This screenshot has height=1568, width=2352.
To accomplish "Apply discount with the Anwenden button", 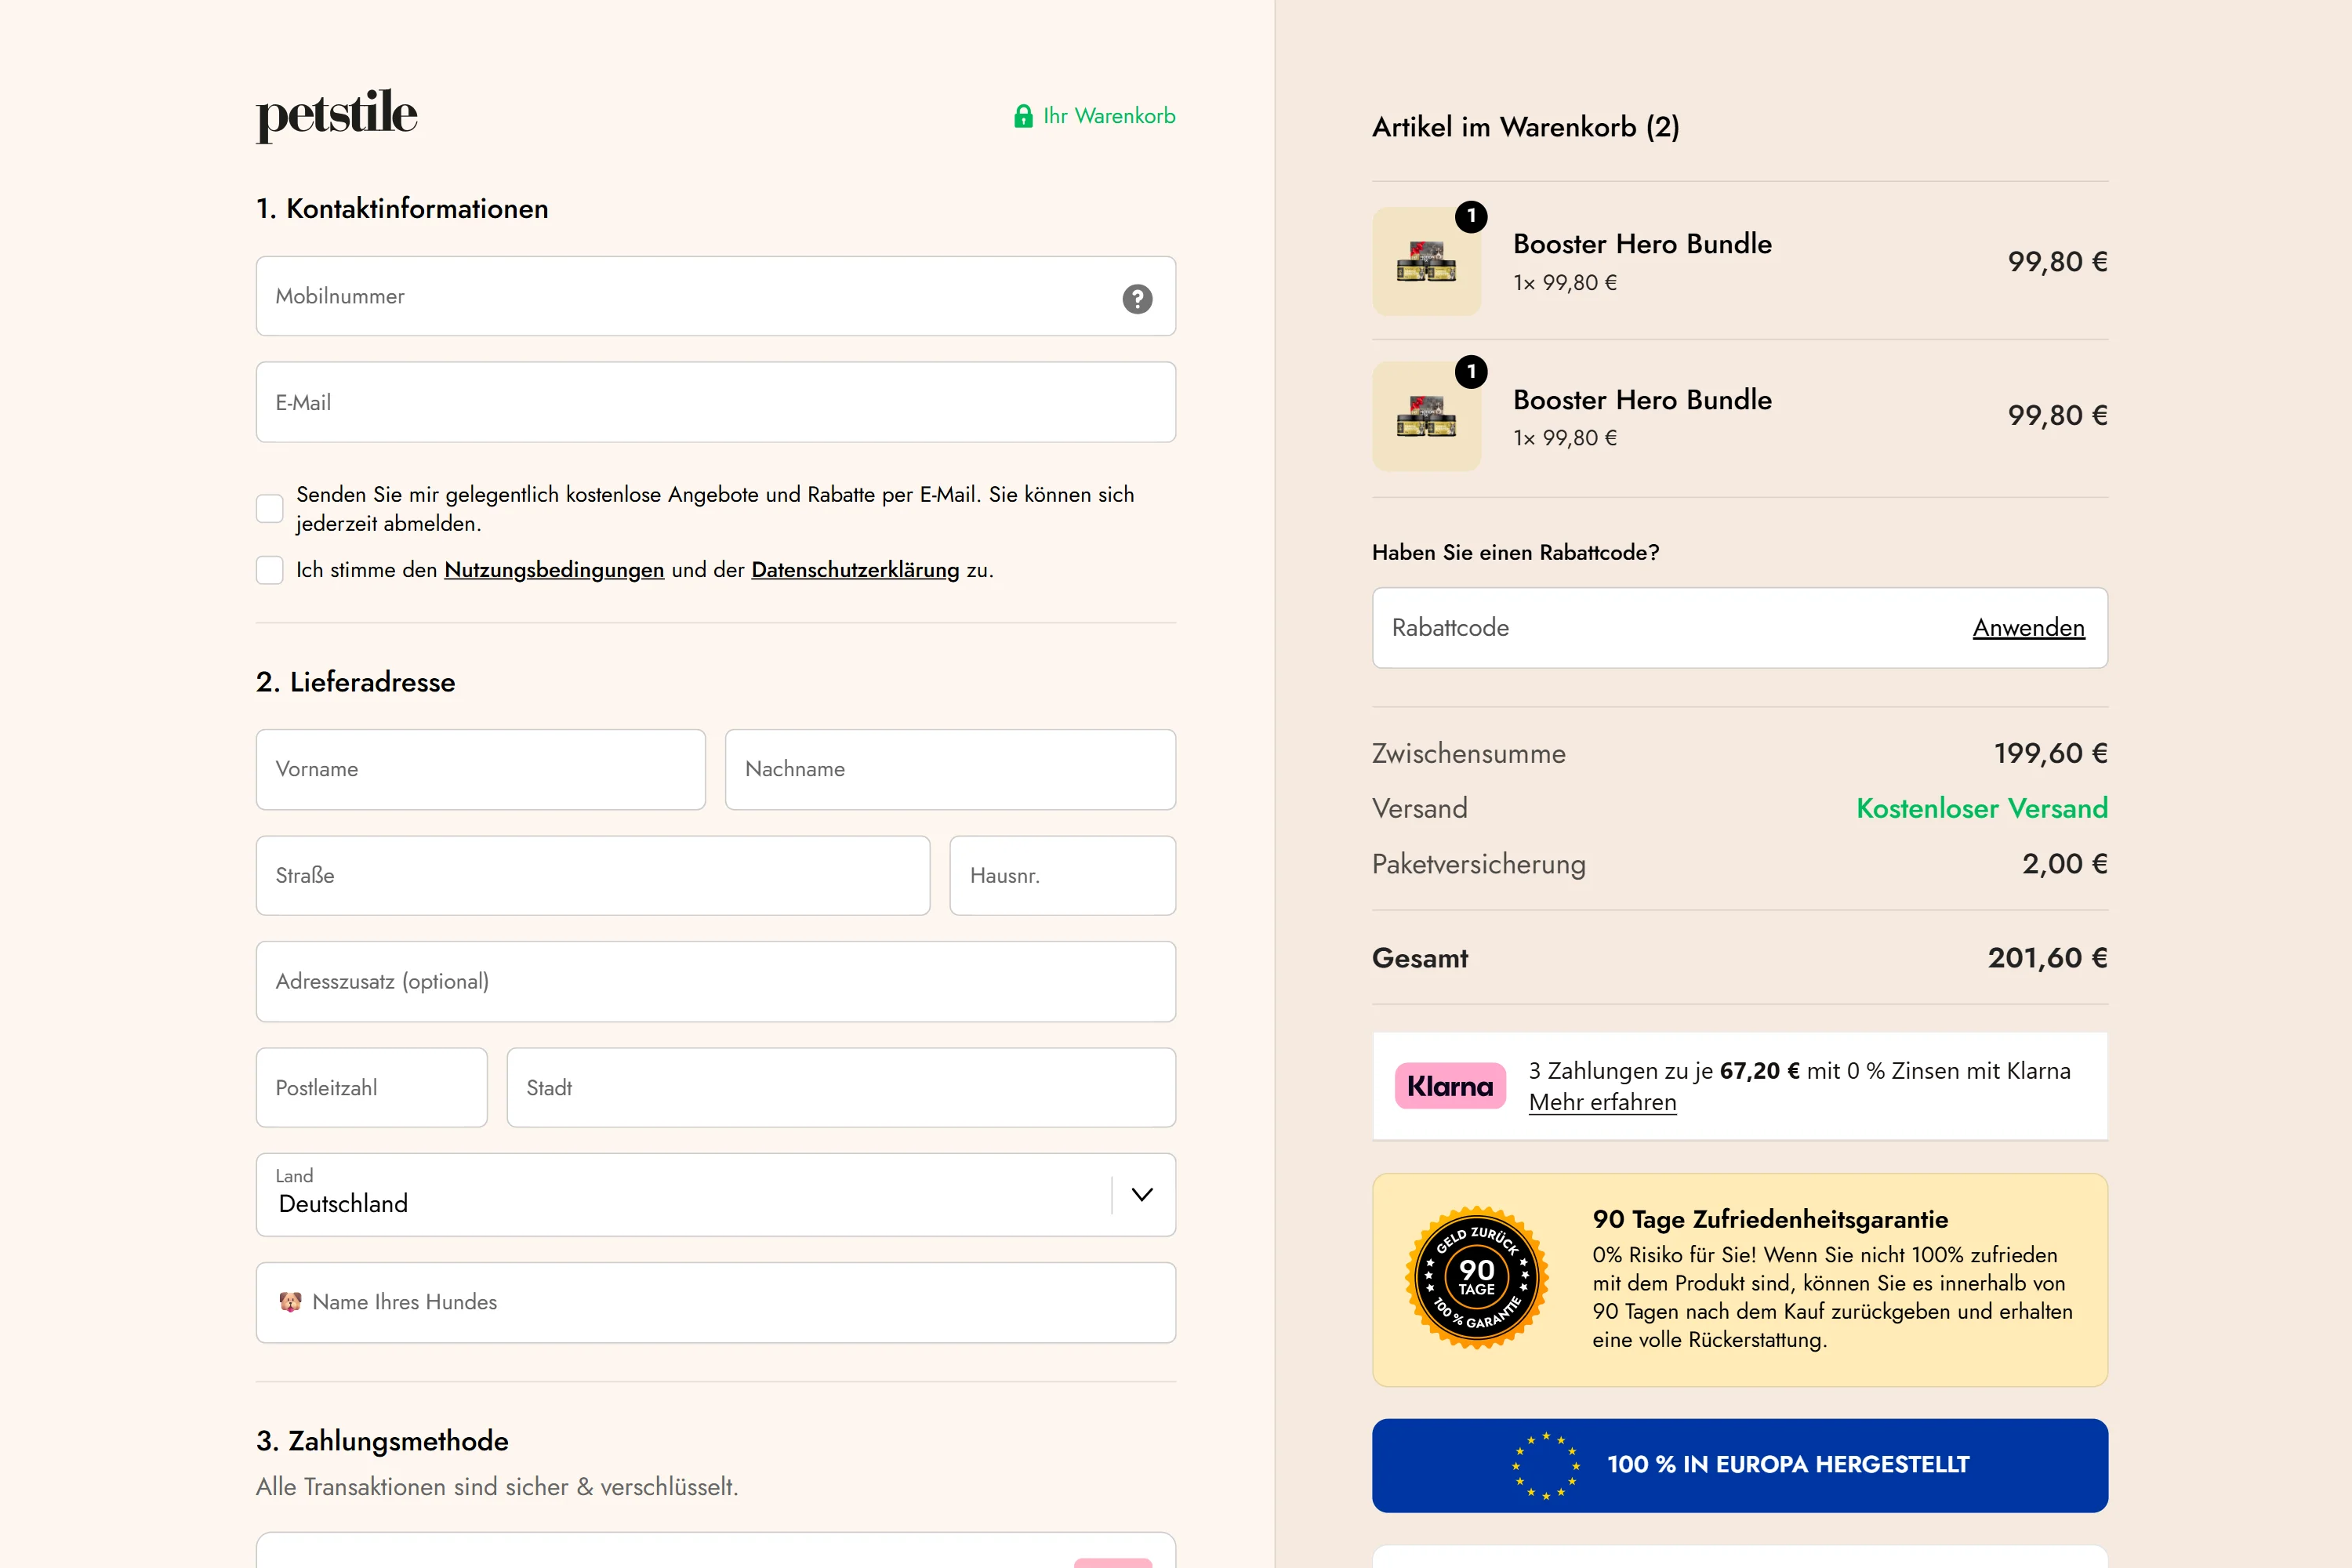I will pos(2028,628).
